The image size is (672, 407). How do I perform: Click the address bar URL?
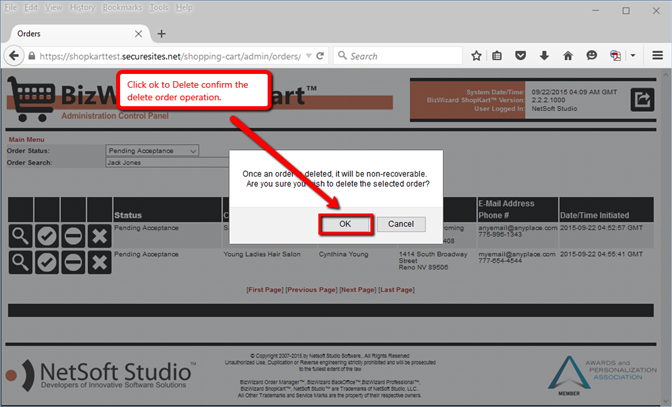170,56
